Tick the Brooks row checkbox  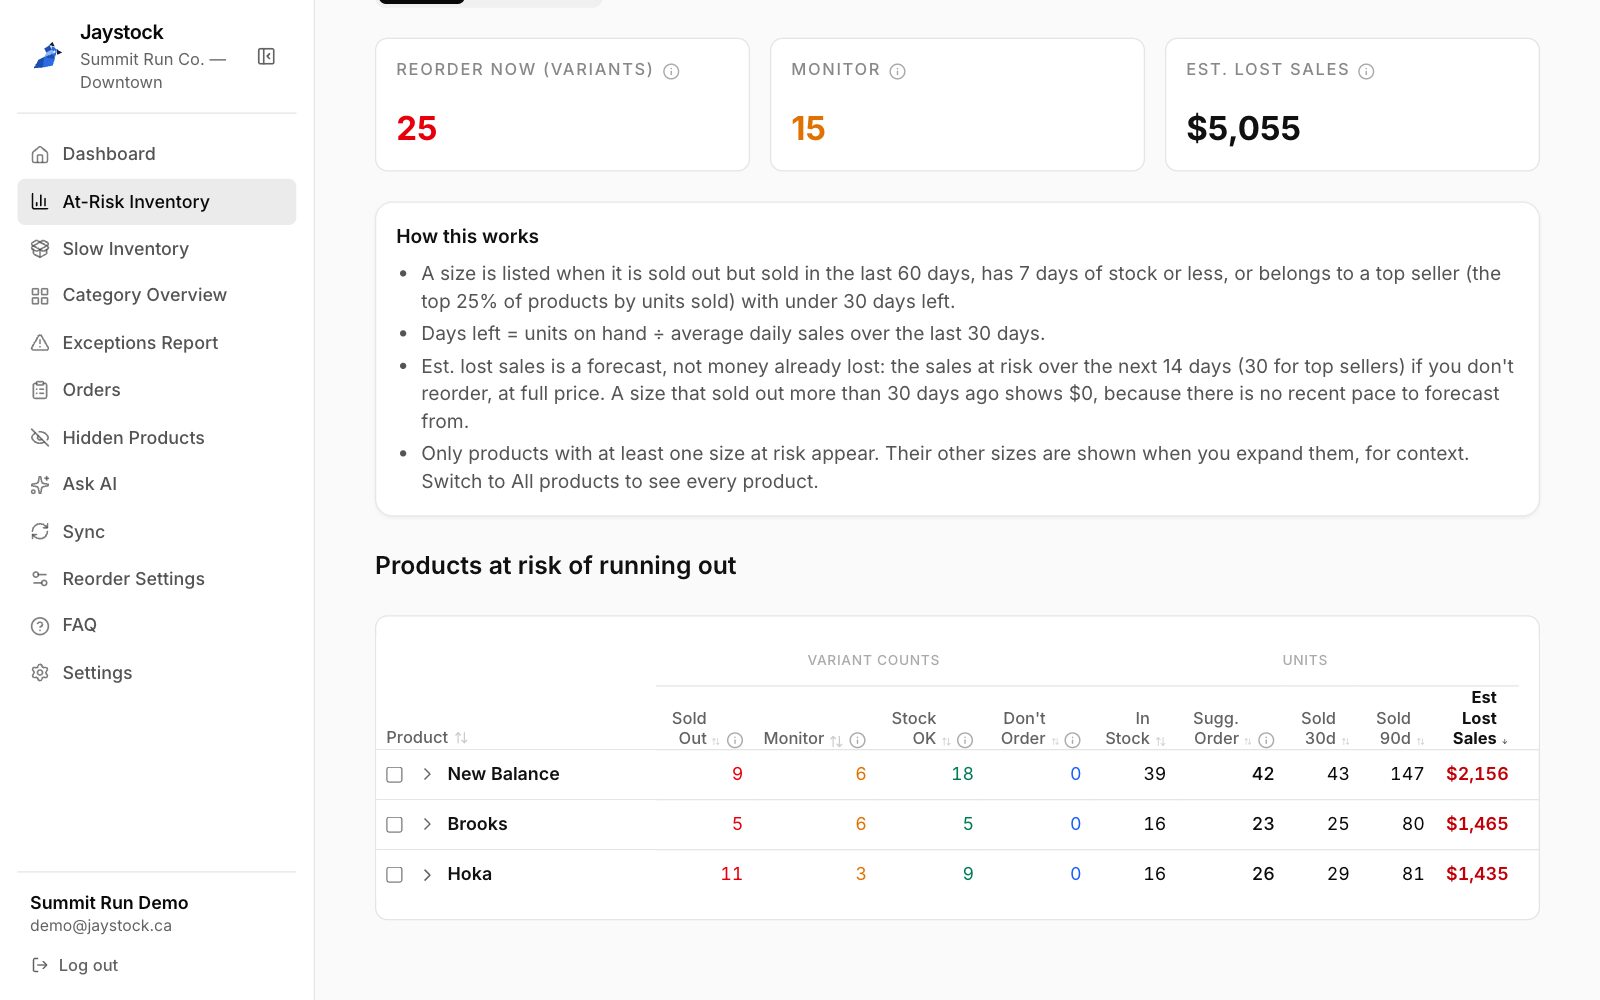[x=395, y=825]
